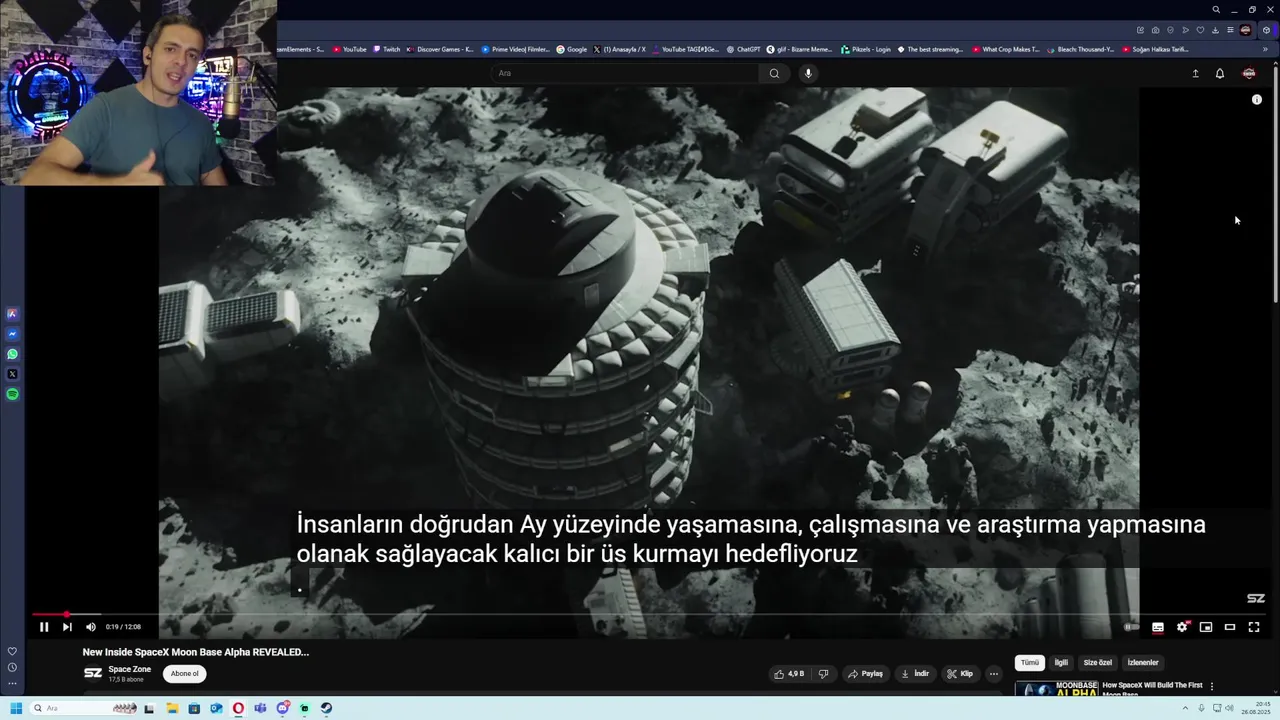Select the Tümü filter chip
This screenshot has width=1280, height=720.
[x=1030, y=663]
